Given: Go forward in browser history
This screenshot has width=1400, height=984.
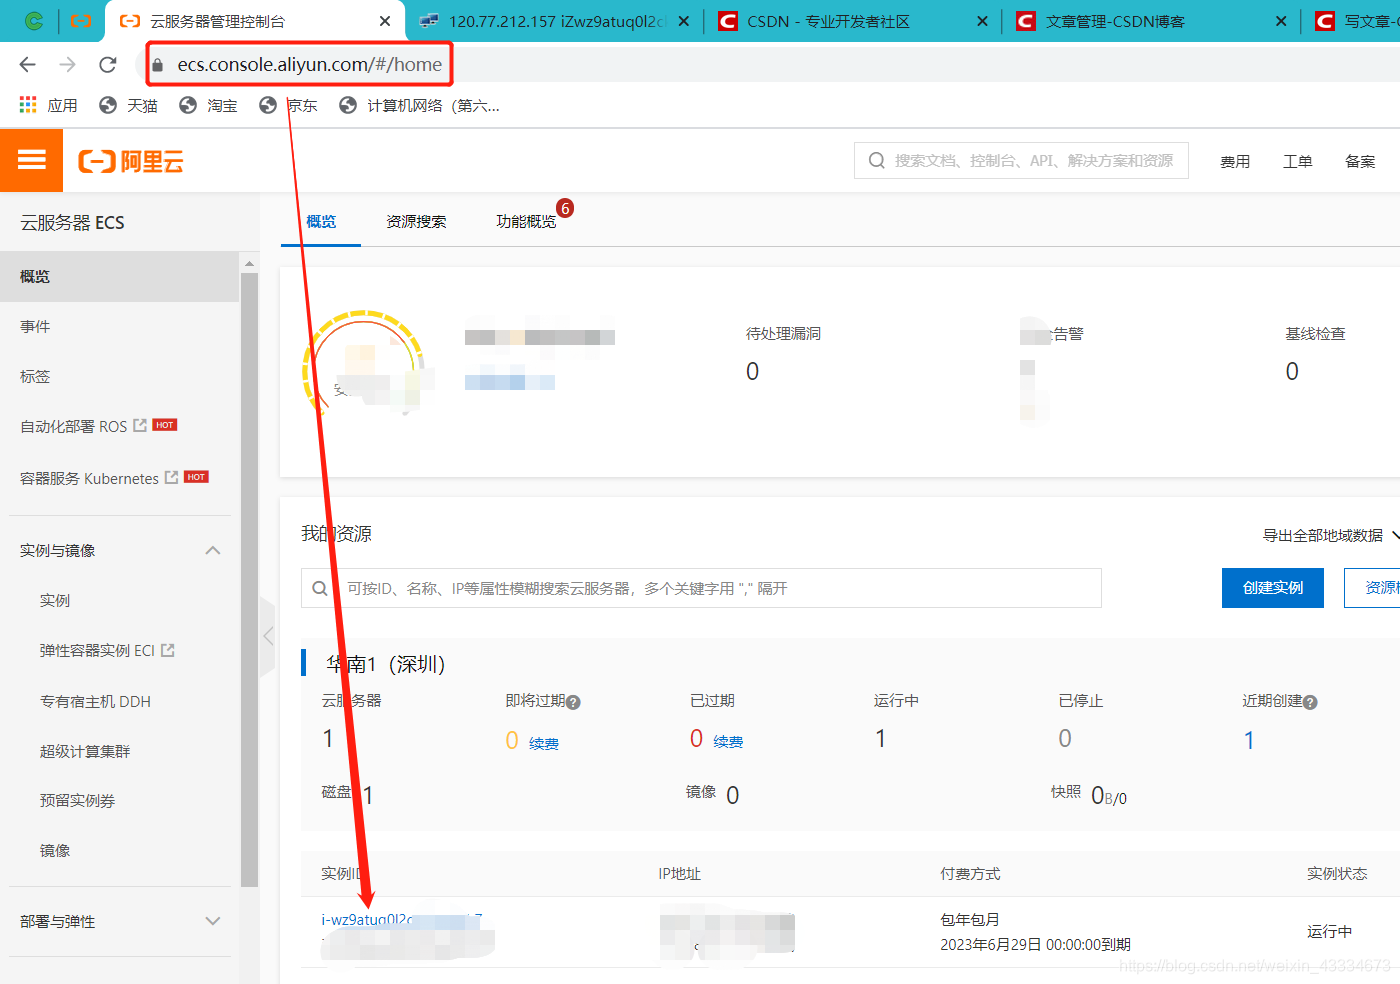Looking at the screenshot, I should click(x=67, y=65).
